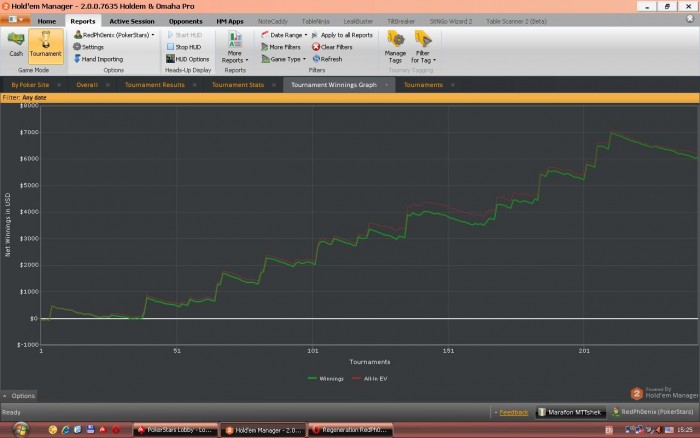Open More Filters

click(x=281, y=47)
